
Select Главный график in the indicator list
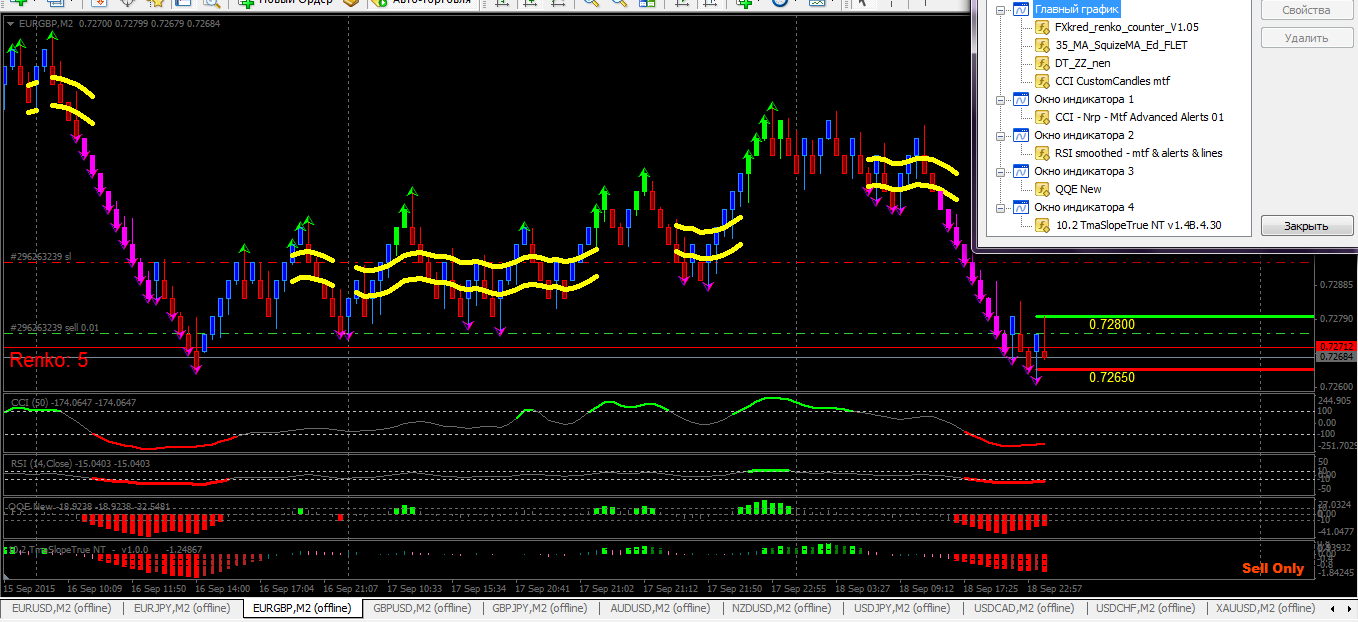click(1076, 10)
